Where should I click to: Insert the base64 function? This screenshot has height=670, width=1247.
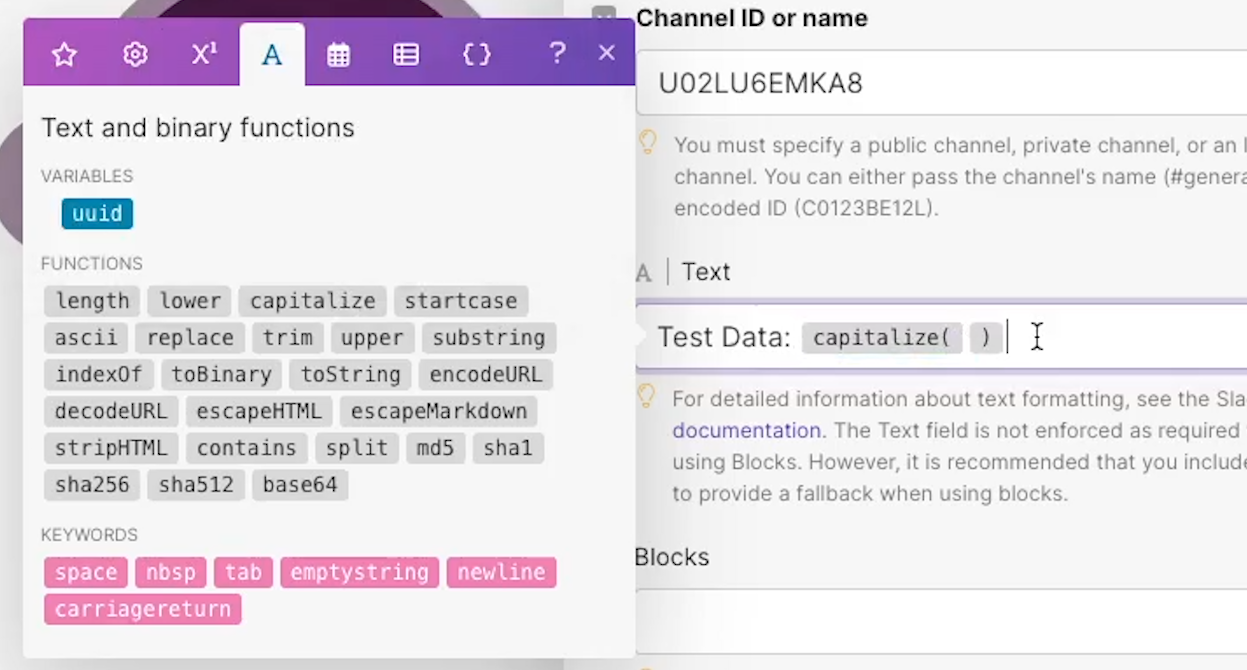(300, 484)
